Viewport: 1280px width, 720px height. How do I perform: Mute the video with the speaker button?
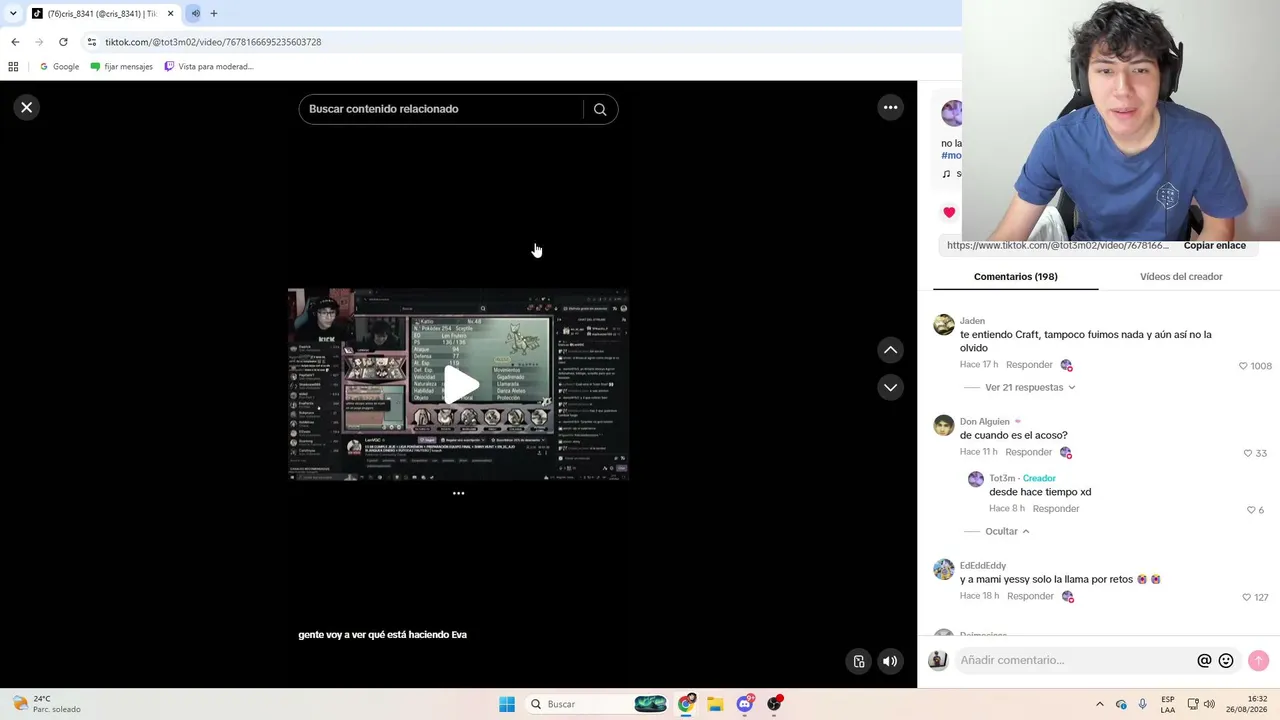point(890,661)
